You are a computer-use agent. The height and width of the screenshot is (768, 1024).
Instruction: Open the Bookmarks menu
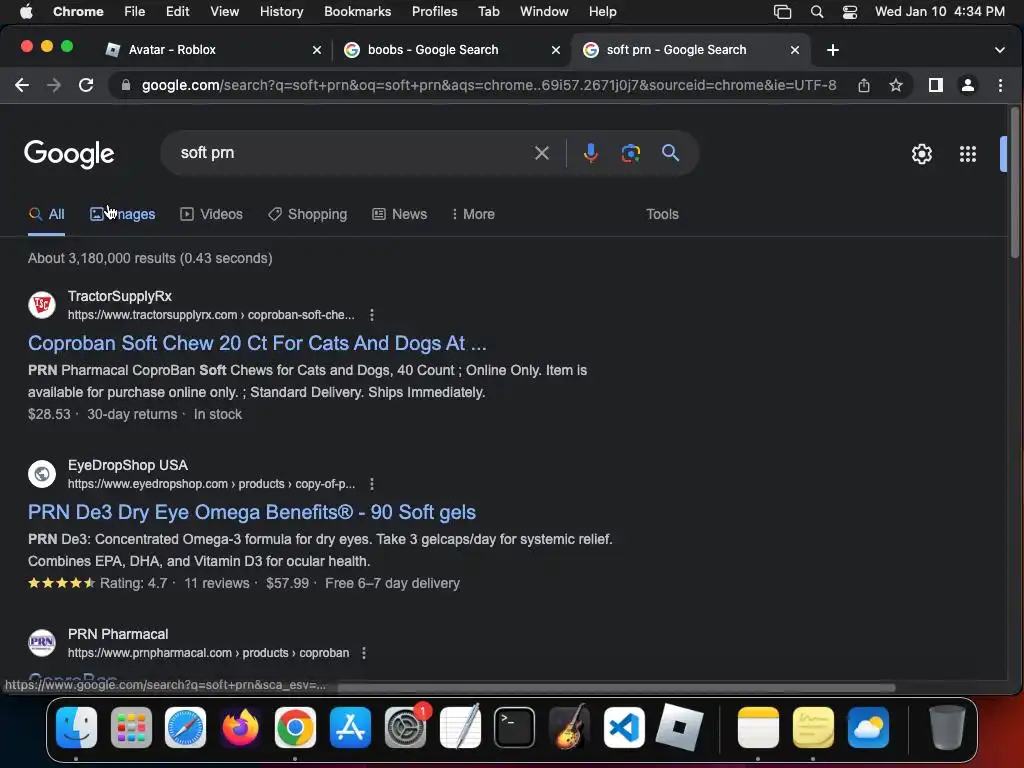click(x=357, y=12)
